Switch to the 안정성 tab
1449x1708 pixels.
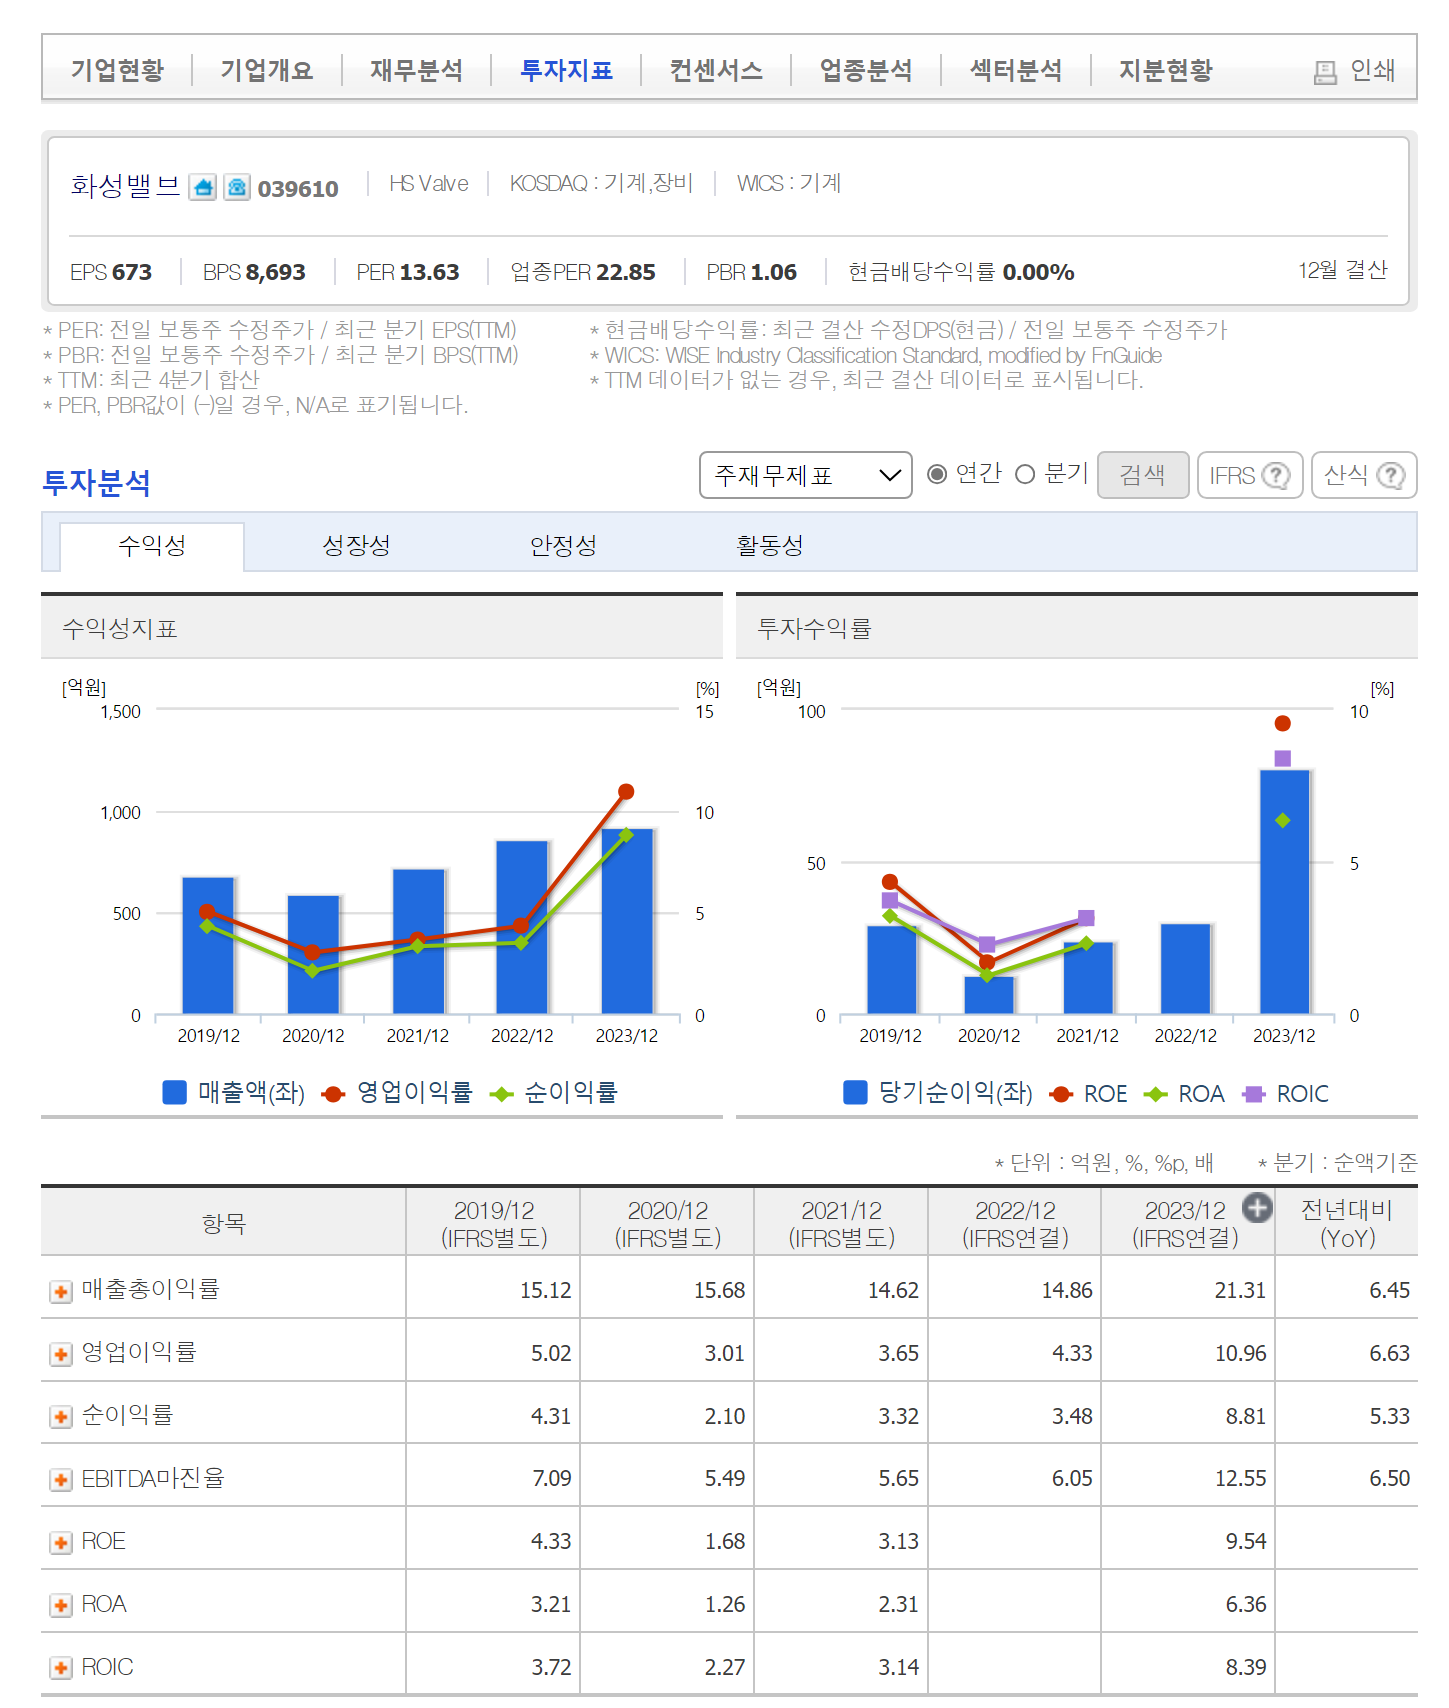click(564, 546)
